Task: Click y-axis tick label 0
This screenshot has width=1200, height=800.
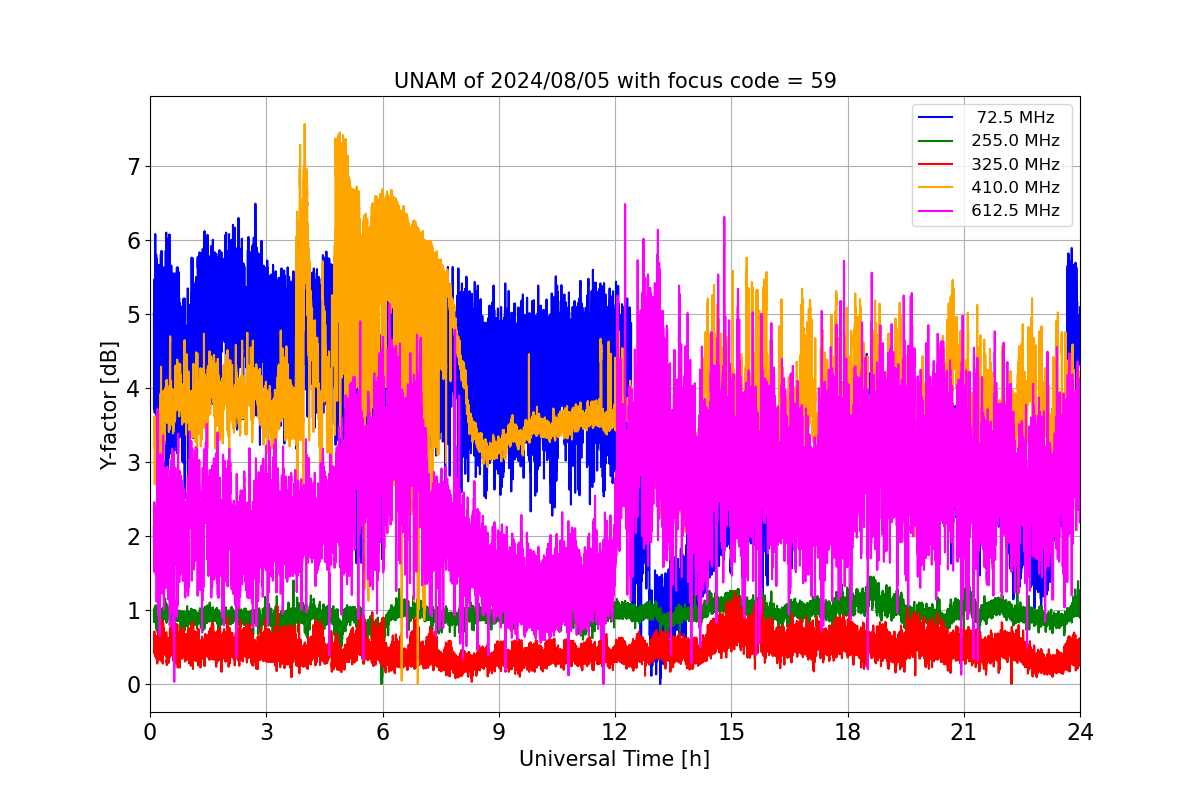Action: coord(132,684)
